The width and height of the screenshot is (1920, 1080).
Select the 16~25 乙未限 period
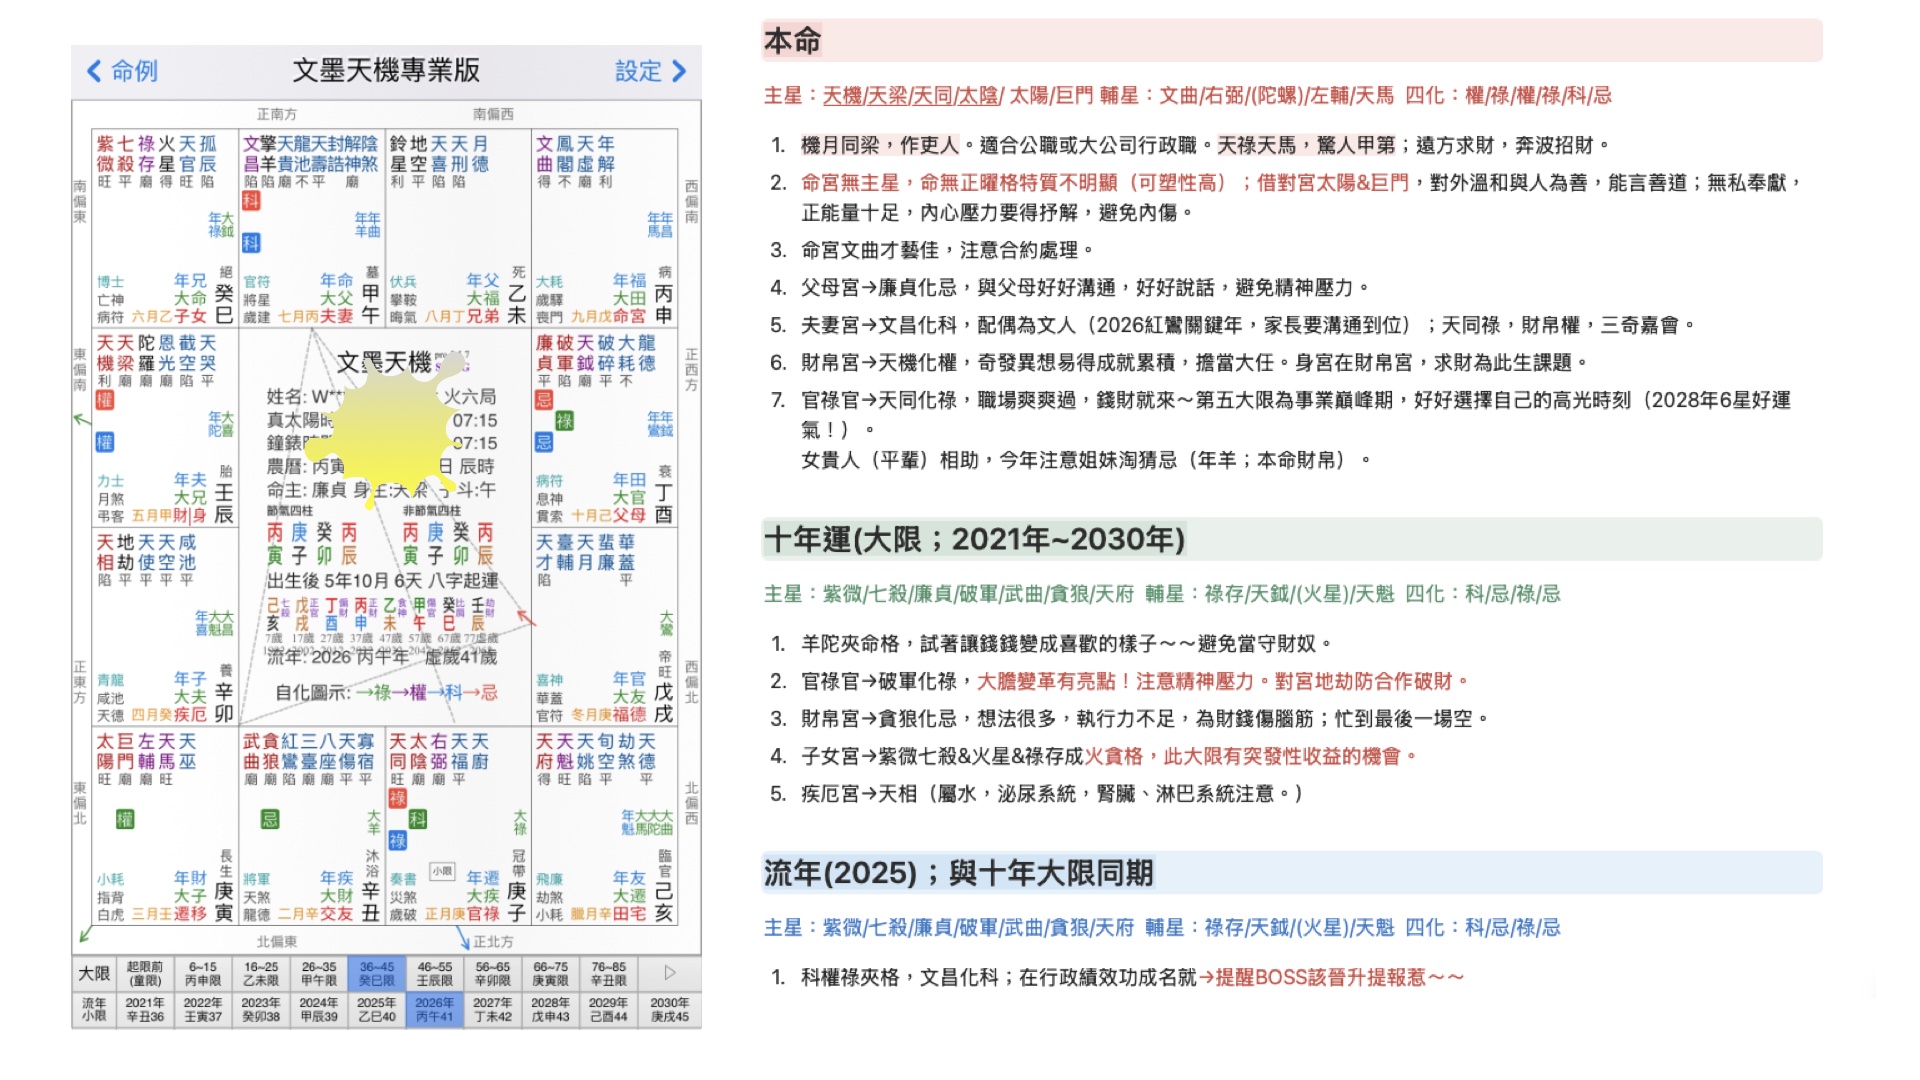click(261, 973)
